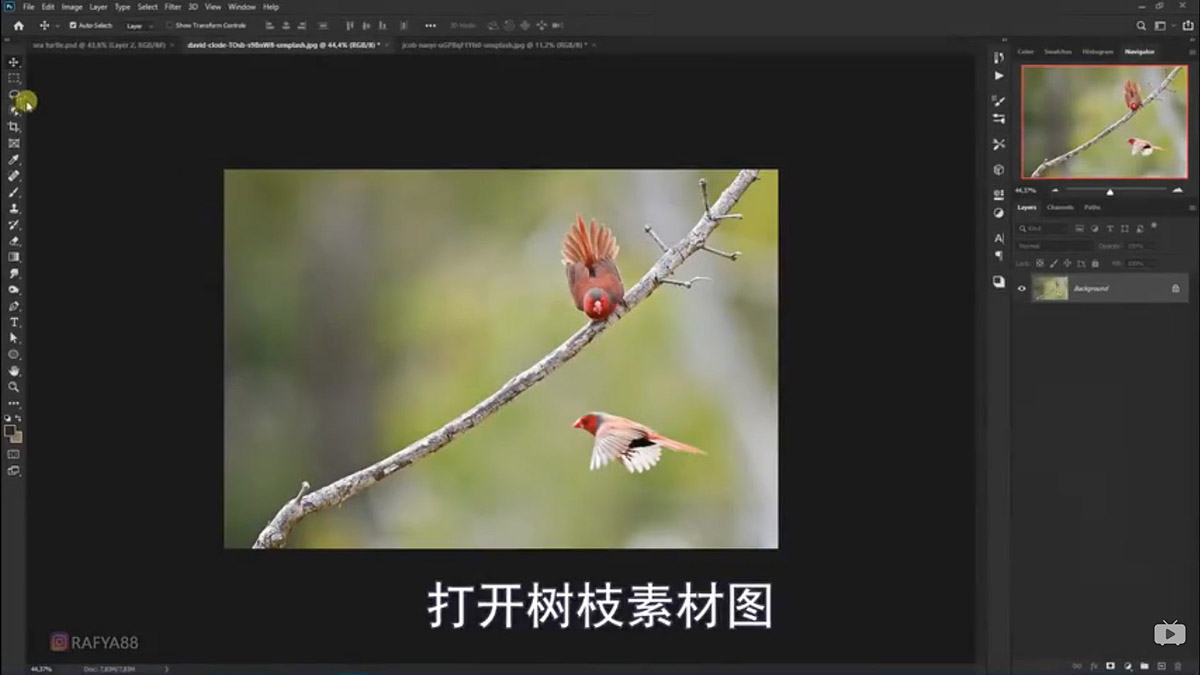The width and height of the screenshot is (1200, 675).
Task: Switch to the Channels tab
Action: point(1059,207)
